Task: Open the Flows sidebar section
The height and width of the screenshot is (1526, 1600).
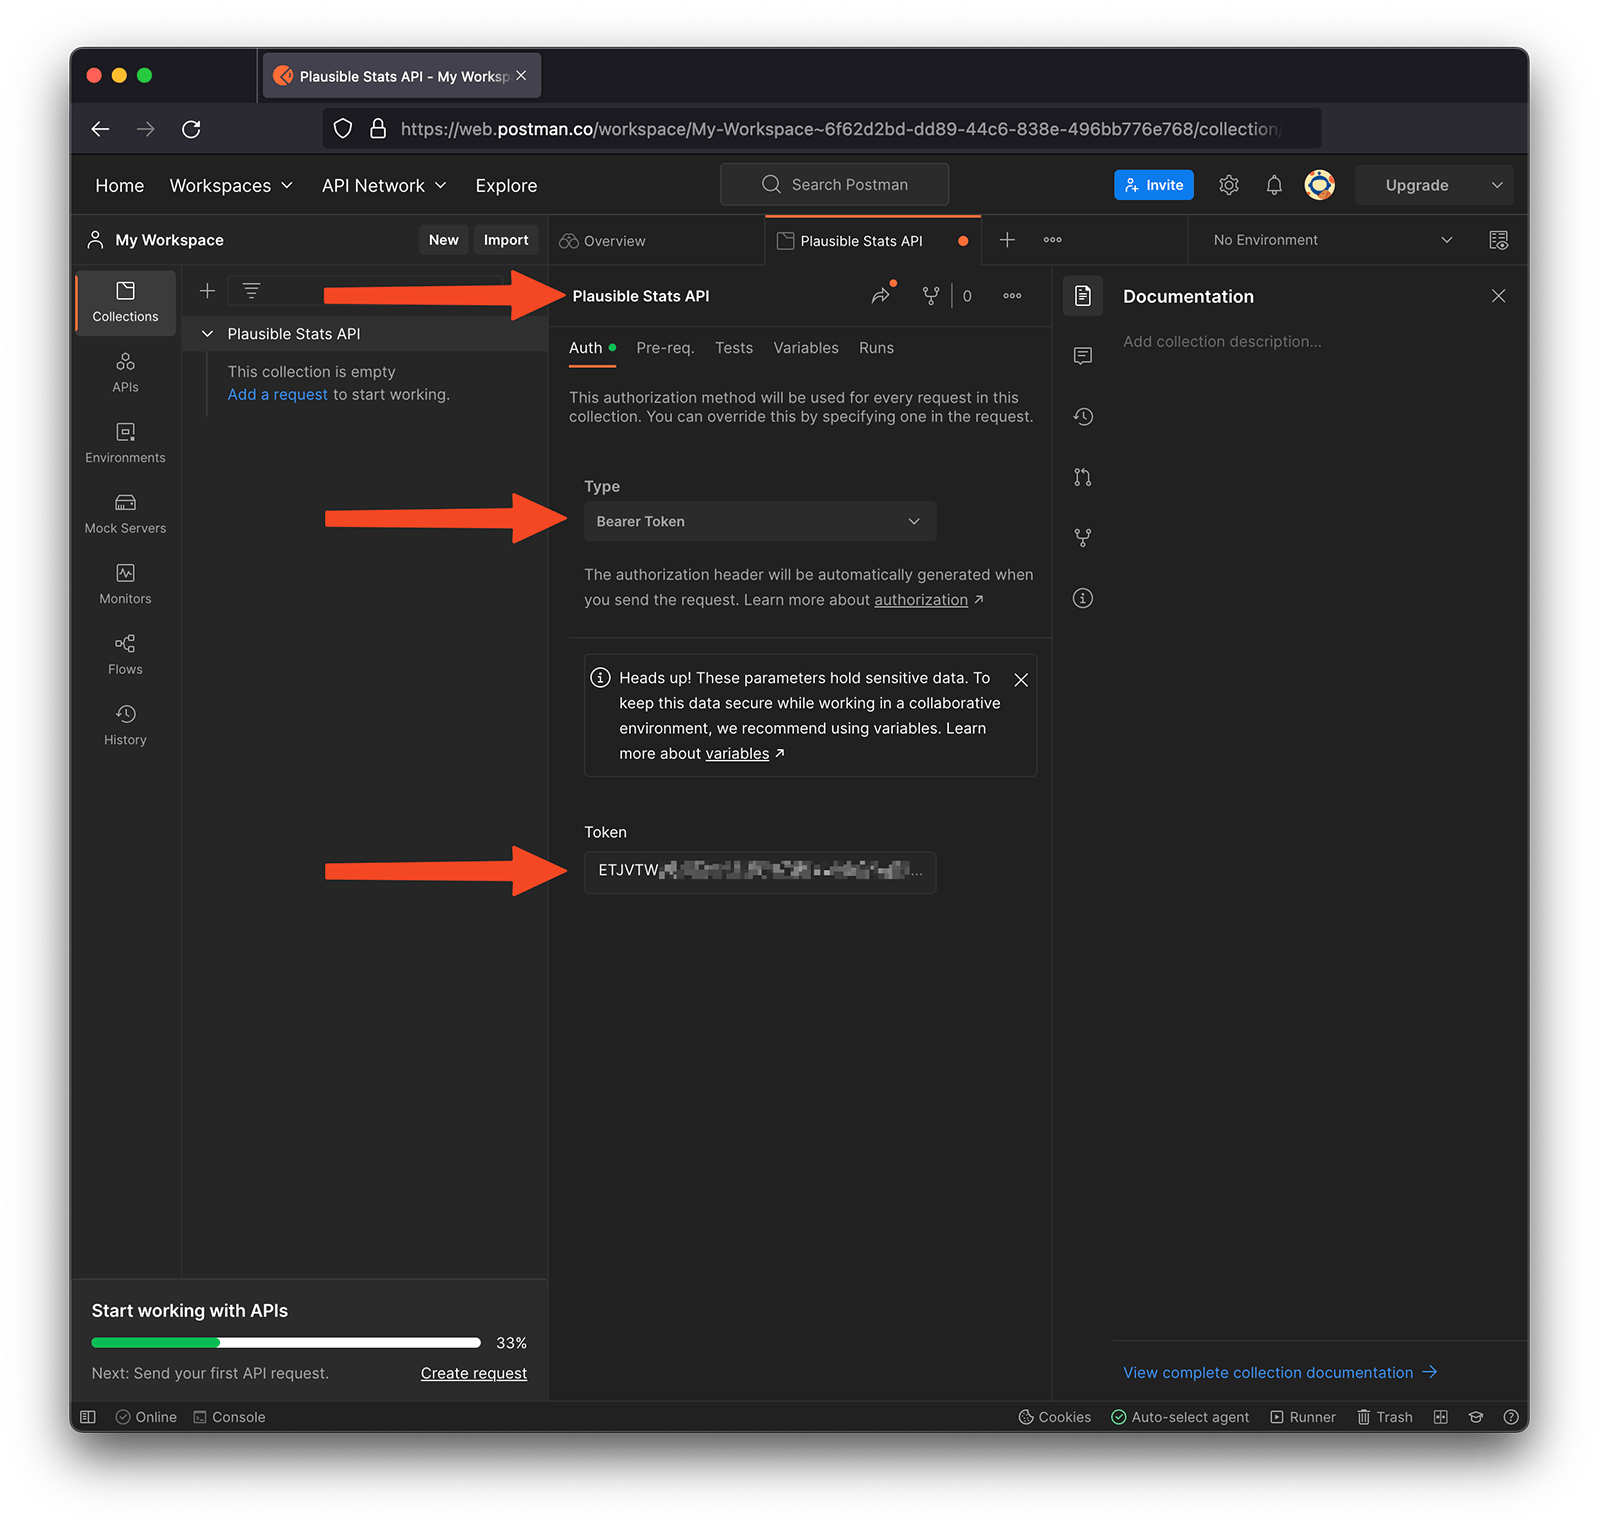Action: click(125, 655)
